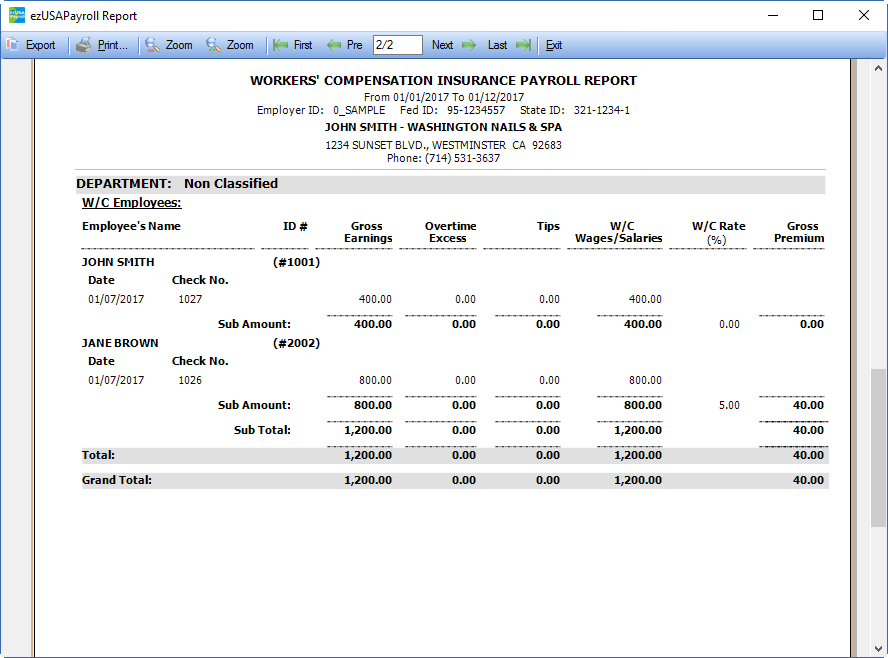Click the Last text label

click(497, 45)
